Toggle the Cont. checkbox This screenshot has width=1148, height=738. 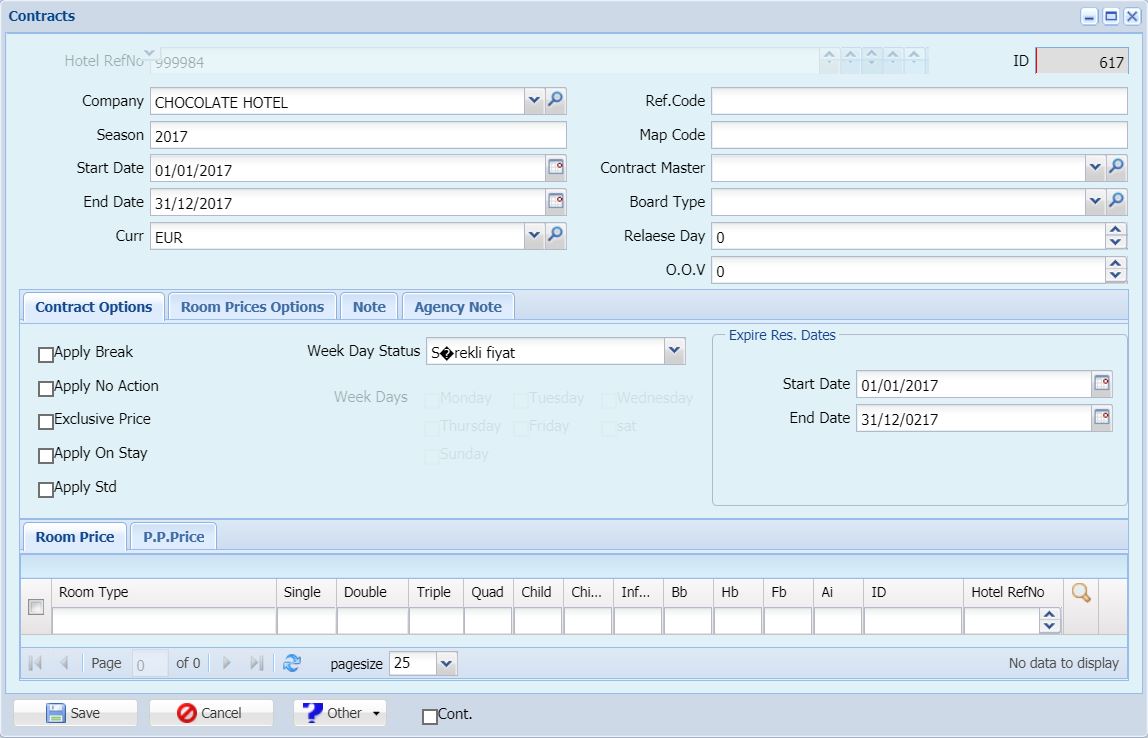[430, 716]
